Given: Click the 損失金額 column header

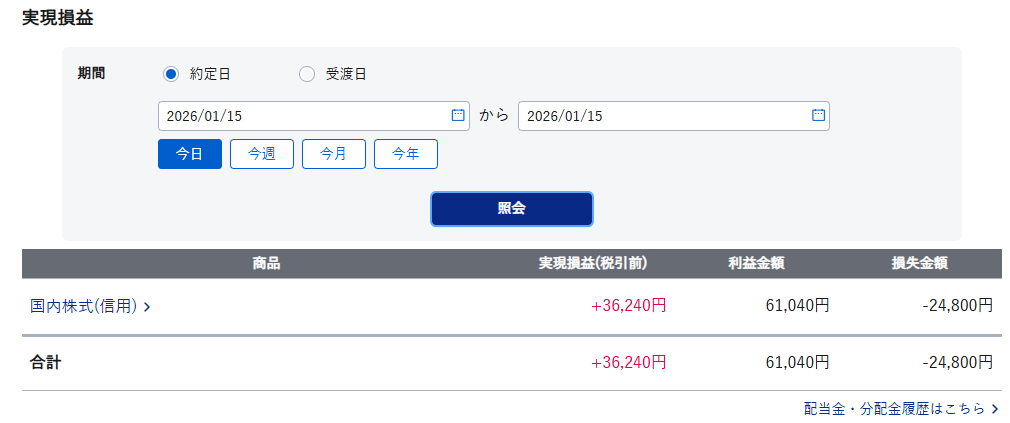Looking at the screenshot, I should click(x=920, y=263).
